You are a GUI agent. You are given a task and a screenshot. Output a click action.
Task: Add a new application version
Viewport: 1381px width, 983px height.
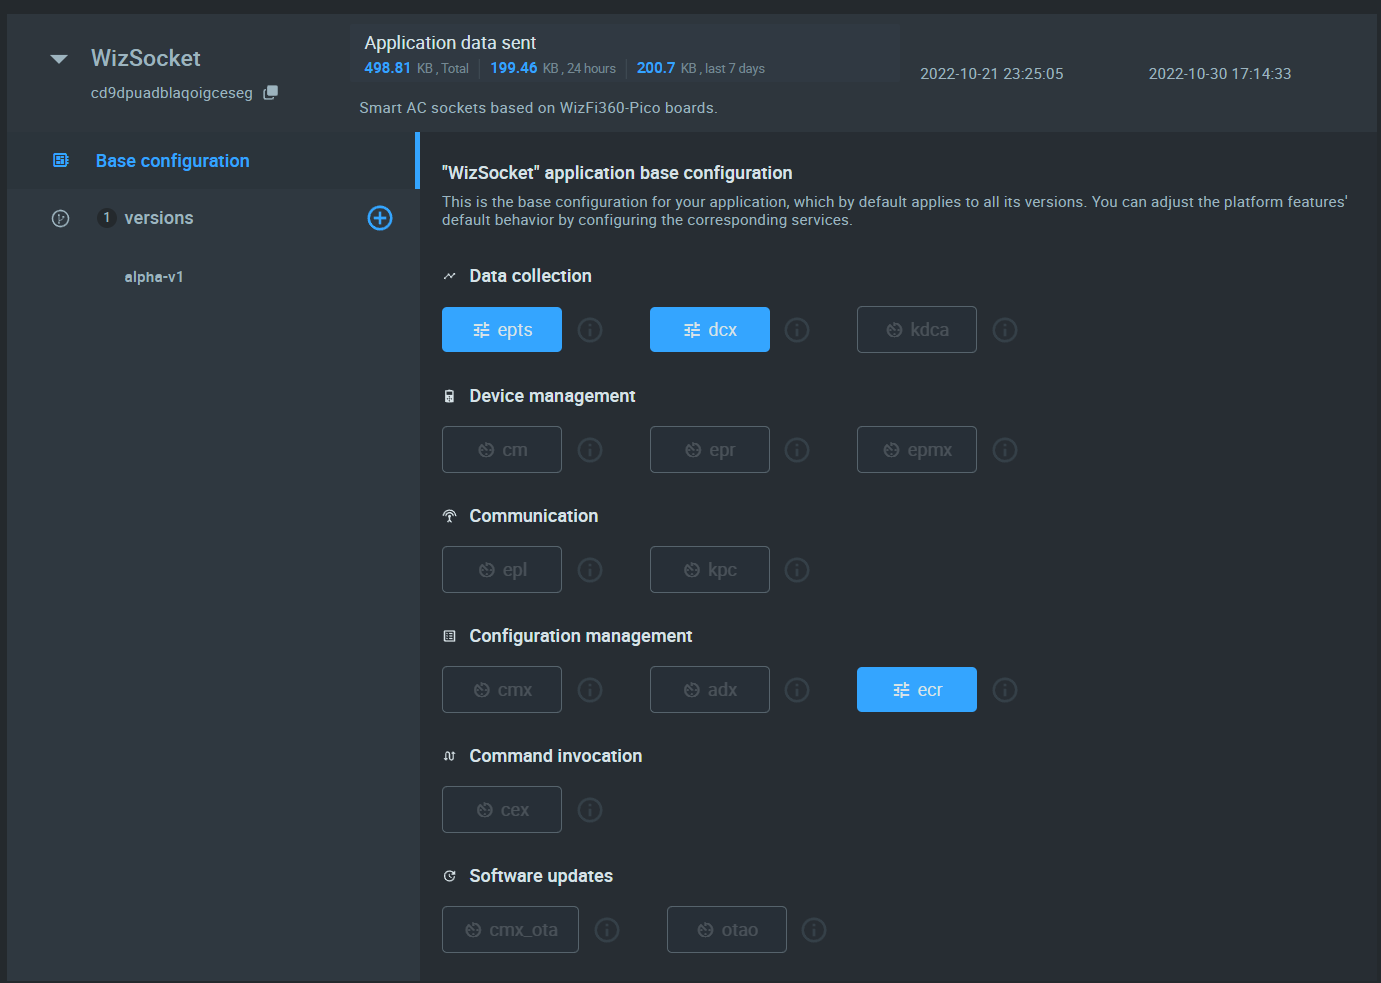(x=380, y=218)
